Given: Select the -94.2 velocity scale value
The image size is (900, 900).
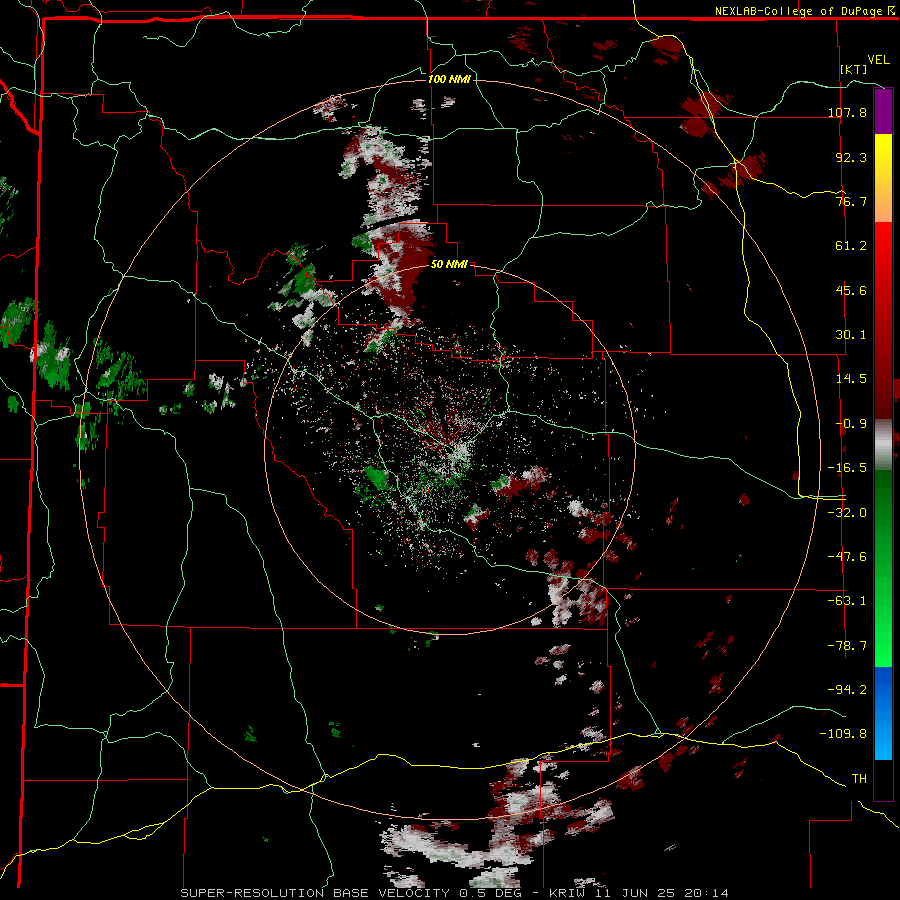Looking at the screenshot, I should click(x=847, y=690).
